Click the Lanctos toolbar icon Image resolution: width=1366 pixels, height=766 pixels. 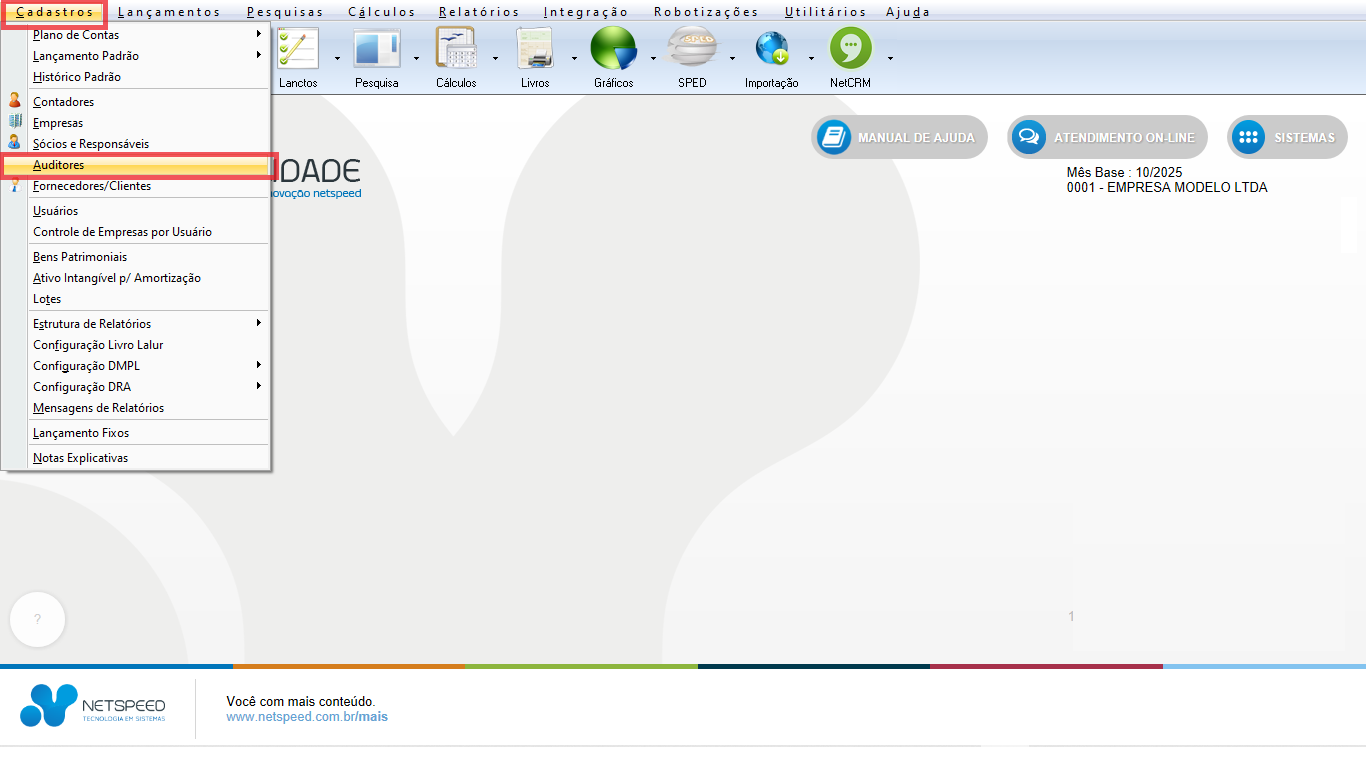point(298,49)
